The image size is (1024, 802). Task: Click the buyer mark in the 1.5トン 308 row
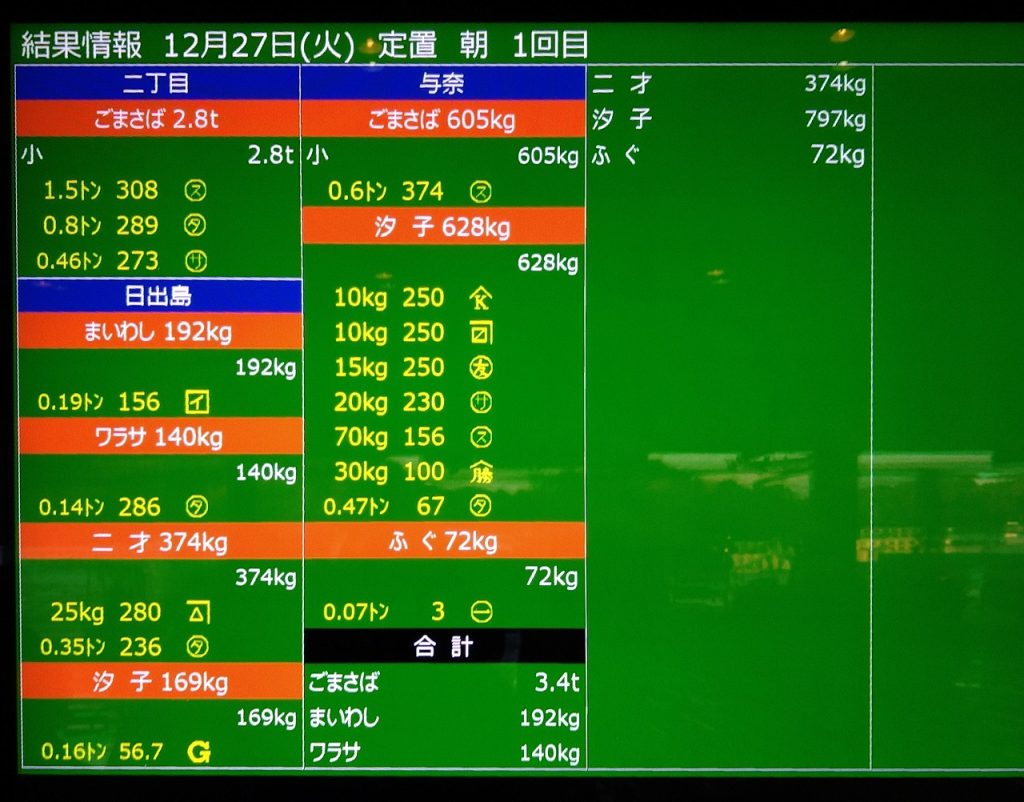click(197, 190)
